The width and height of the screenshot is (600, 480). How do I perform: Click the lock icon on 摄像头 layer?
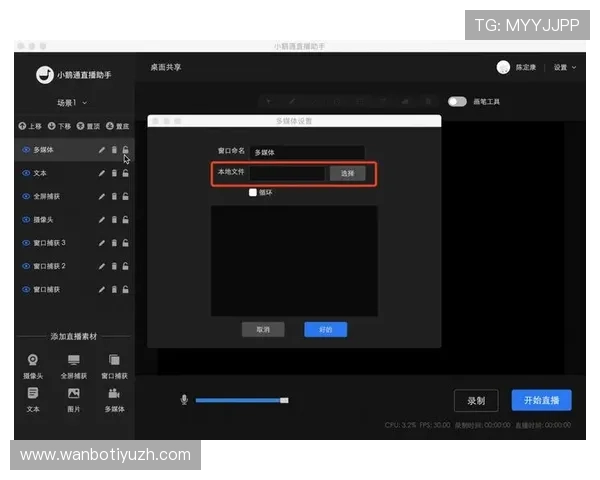125,220
